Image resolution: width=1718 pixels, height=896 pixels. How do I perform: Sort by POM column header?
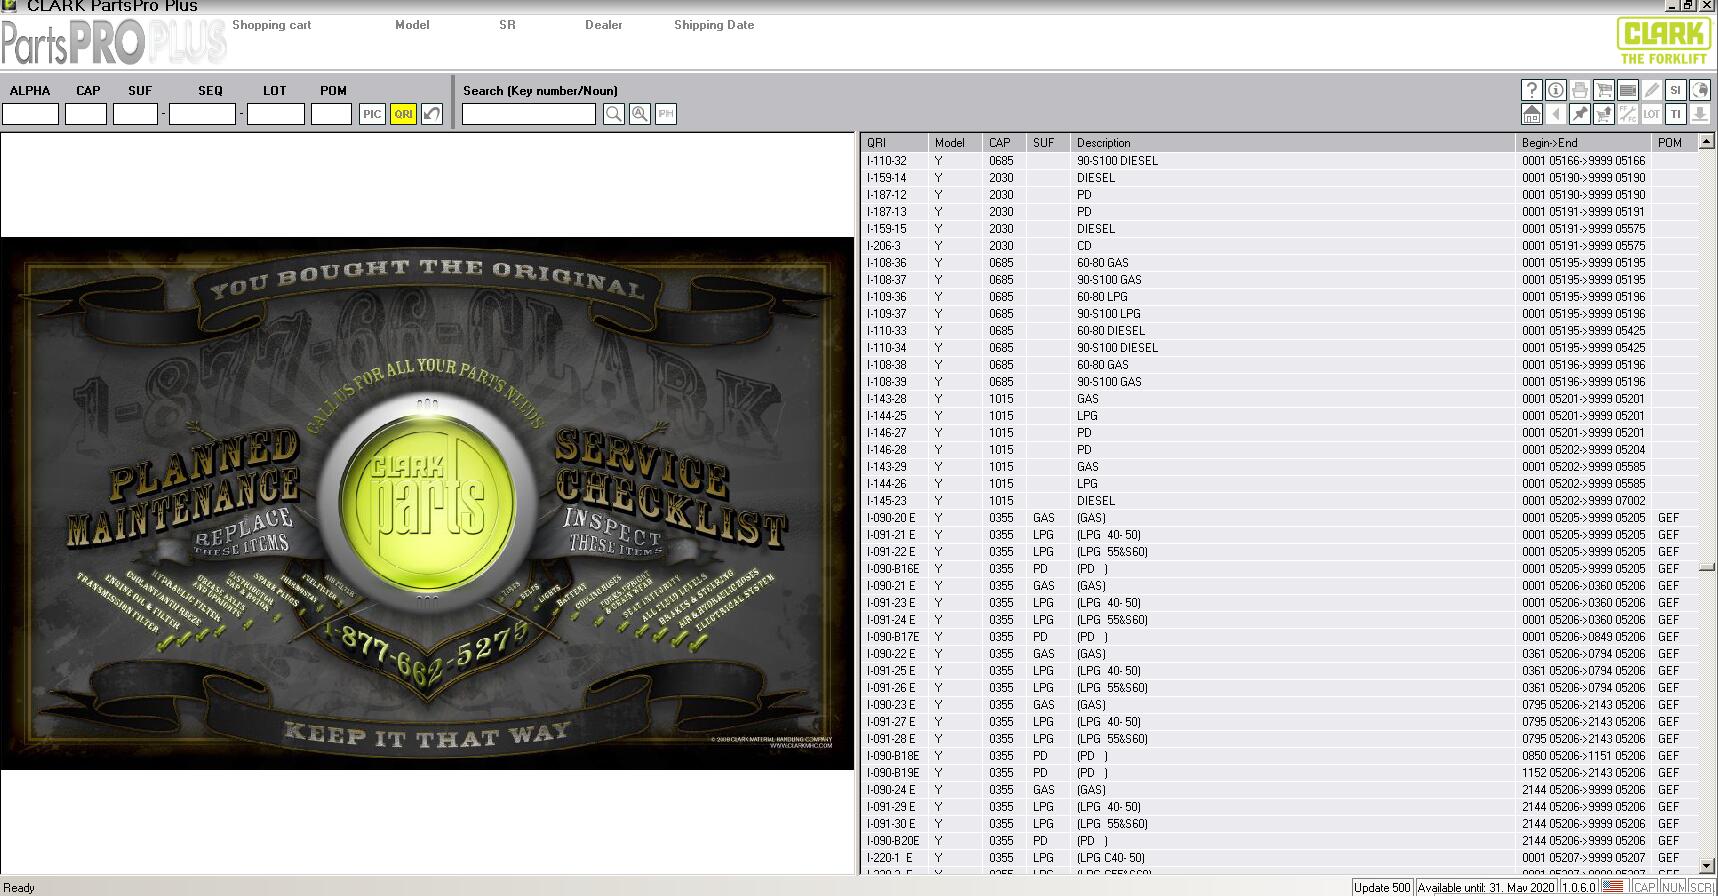click(1675, 143)
